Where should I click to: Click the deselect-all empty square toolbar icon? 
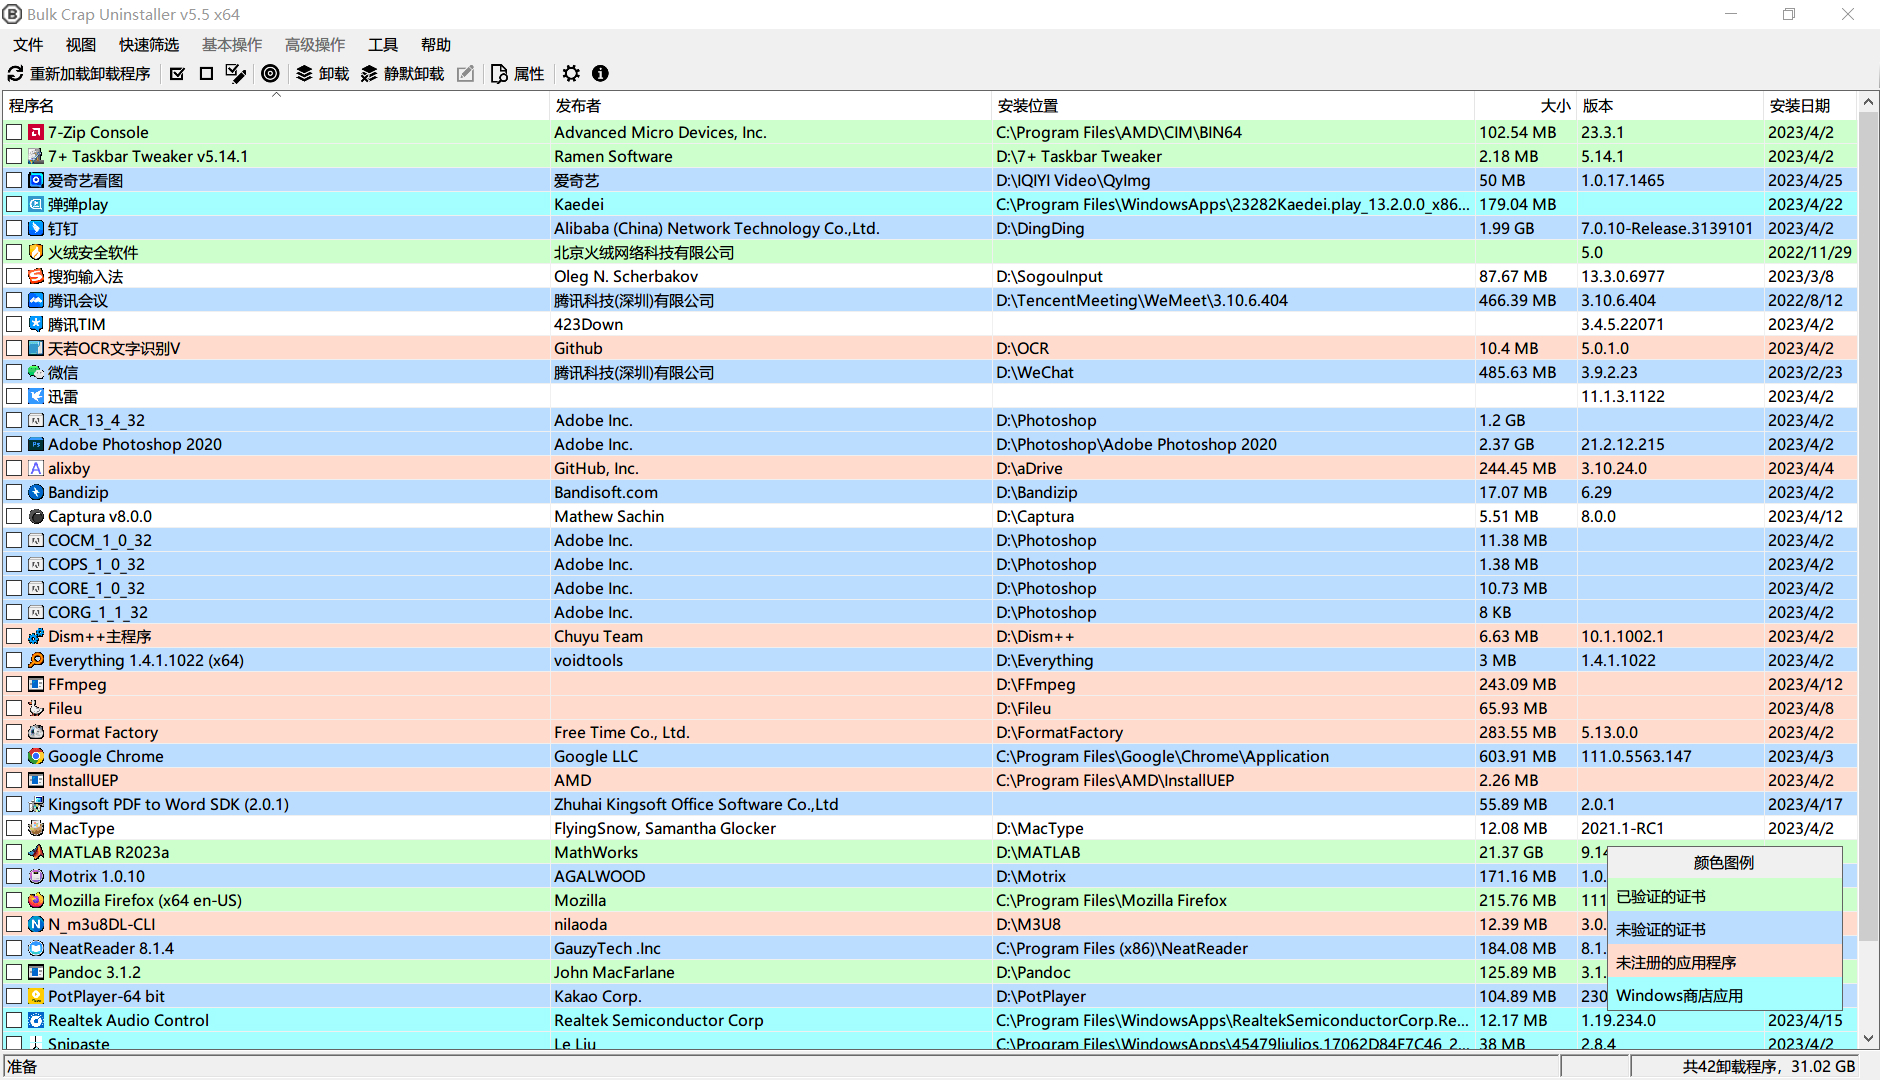tap(206, 74)
